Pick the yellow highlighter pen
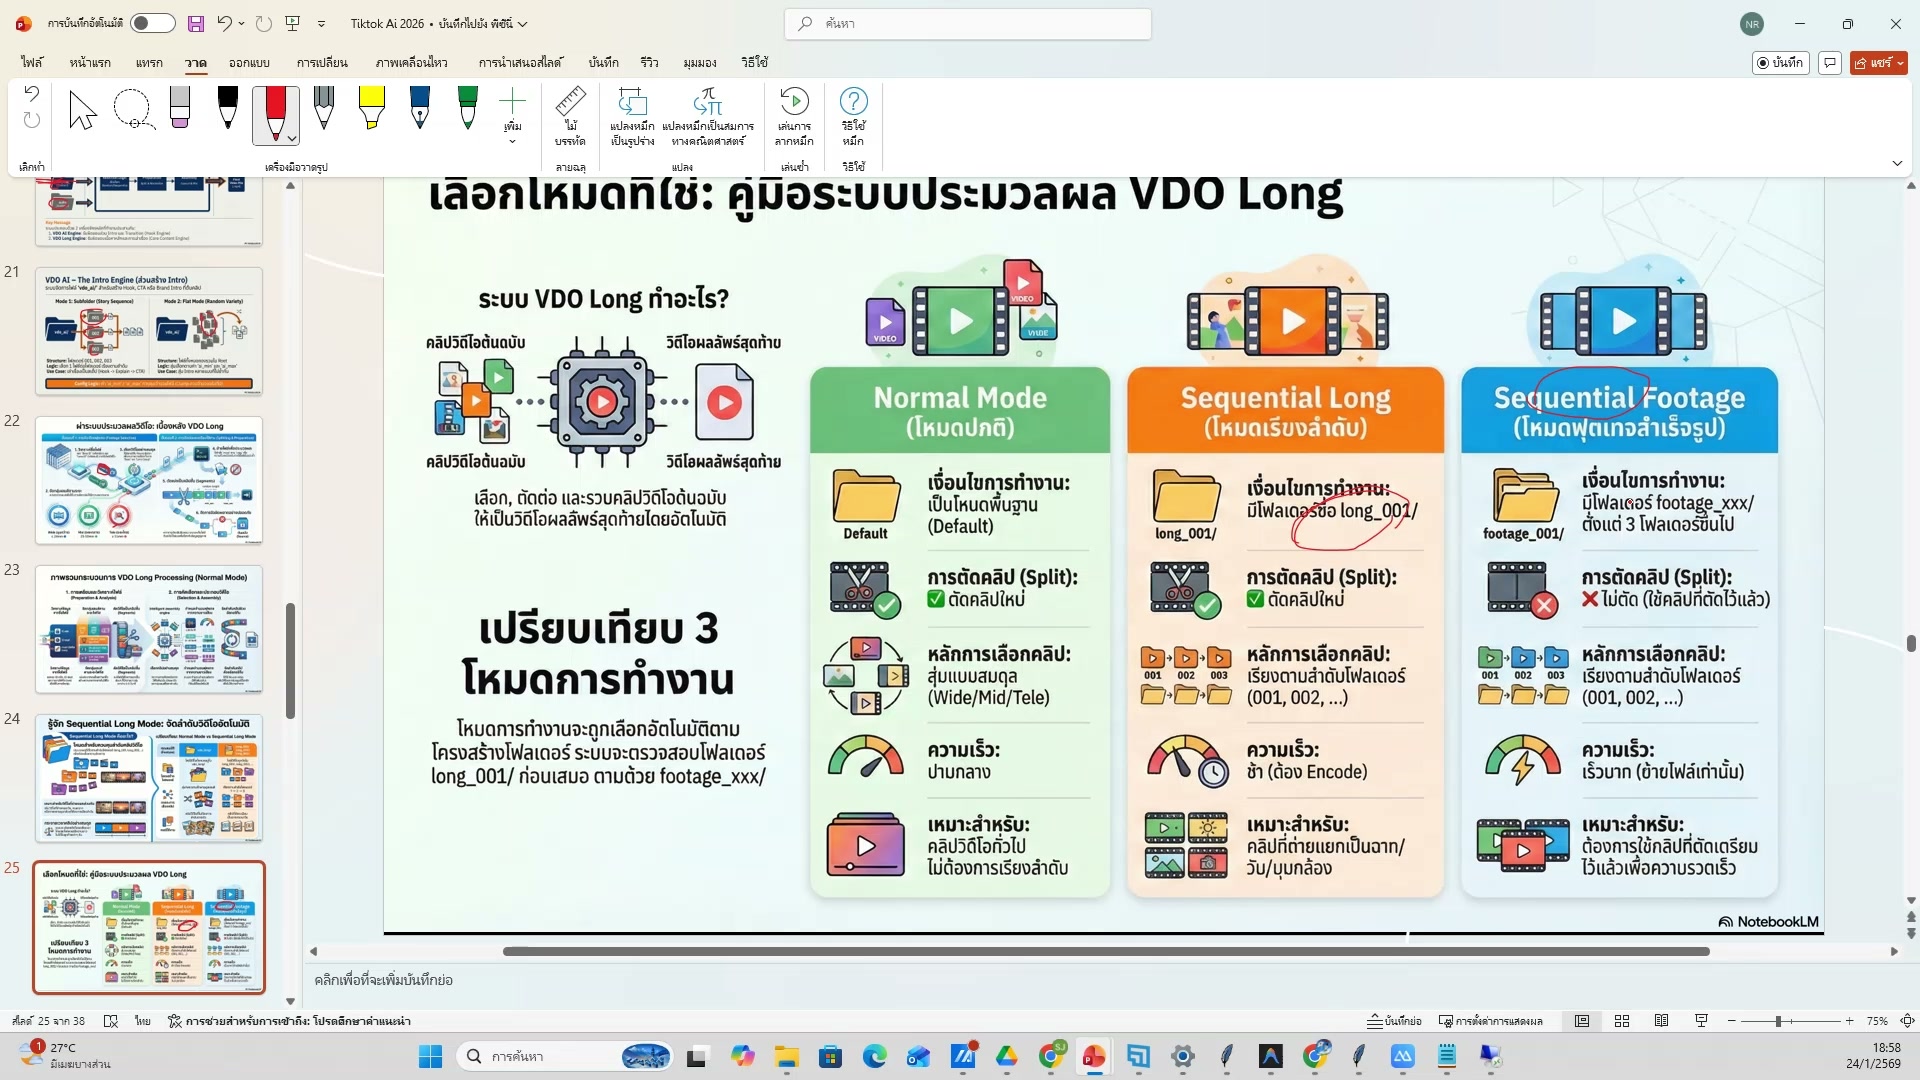Viewport: 1920px width, 1080px height. click(371, 110)
